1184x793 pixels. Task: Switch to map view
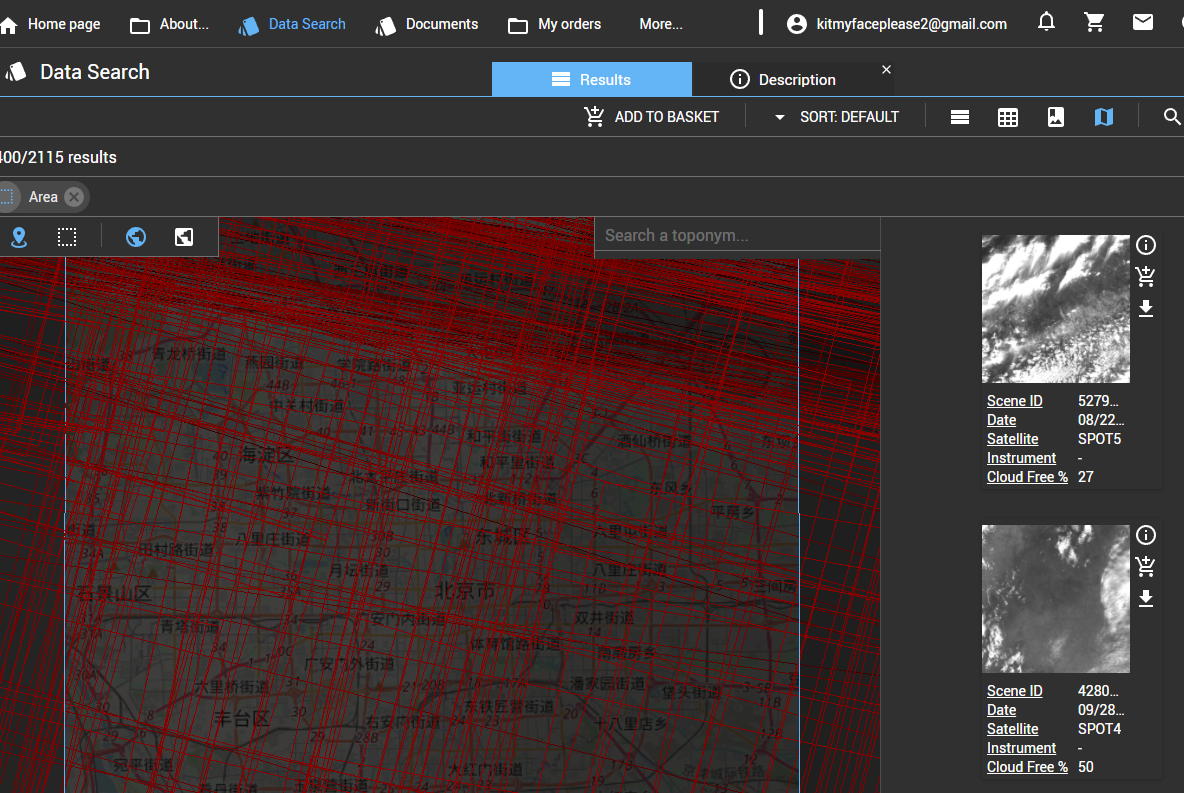1104,117
